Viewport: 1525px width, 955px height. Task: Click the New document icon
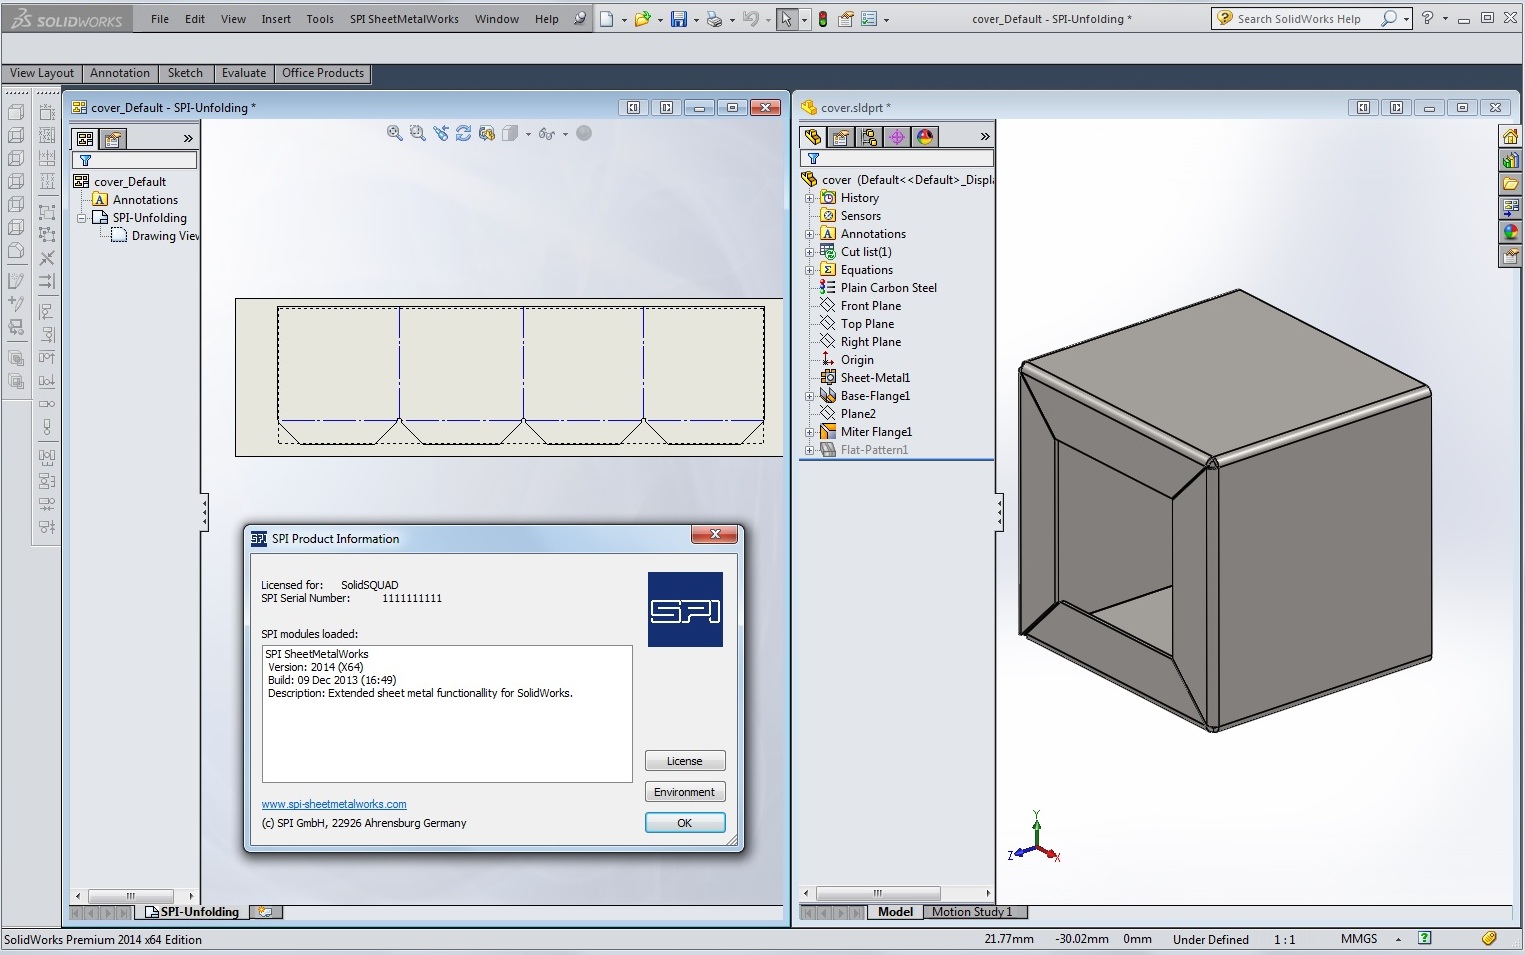(607, 19)
